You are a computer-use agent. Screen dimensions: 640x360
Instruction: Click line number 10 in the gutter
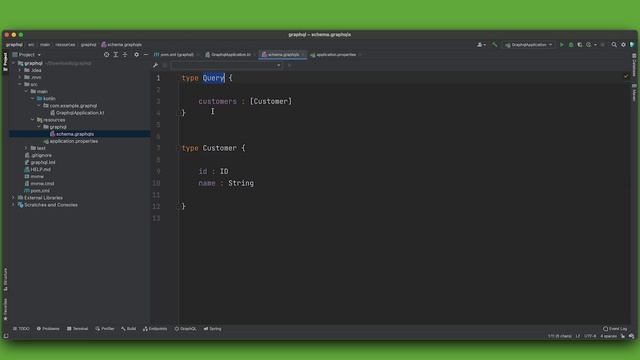tap(156, 183)
